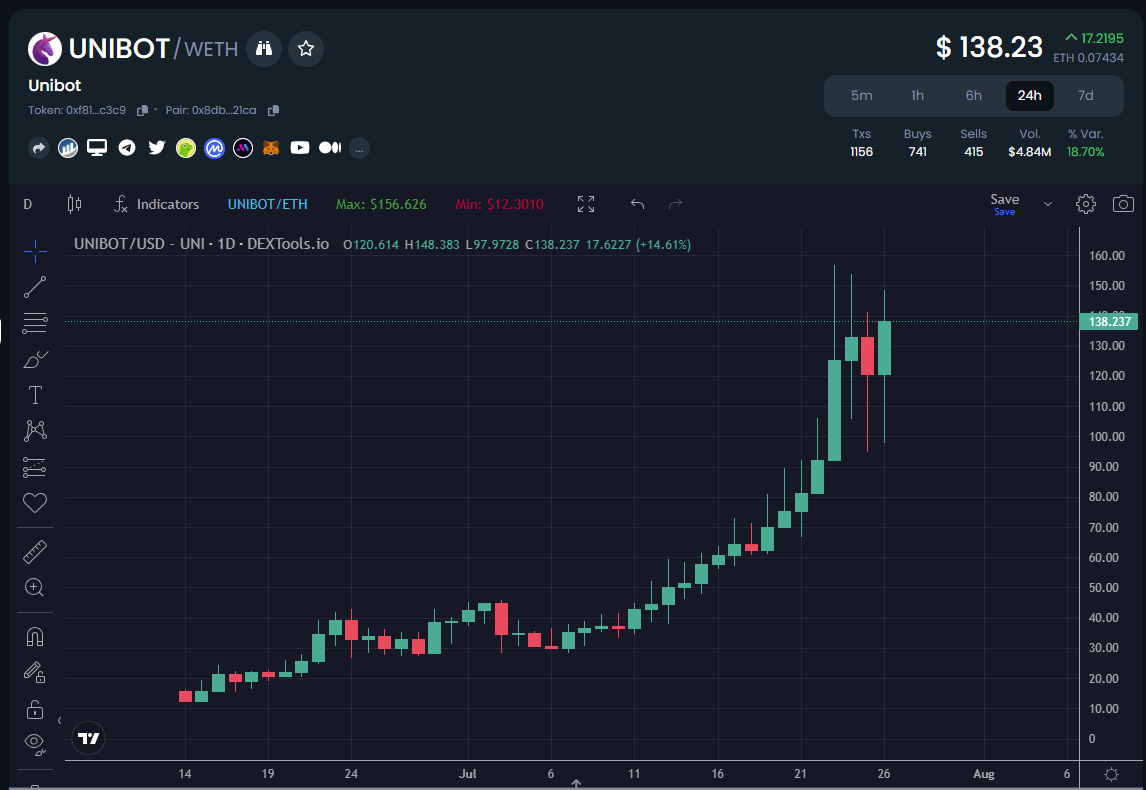Change the chart interval D selector
Screen dimensions: 1146x790
(28, 205)
